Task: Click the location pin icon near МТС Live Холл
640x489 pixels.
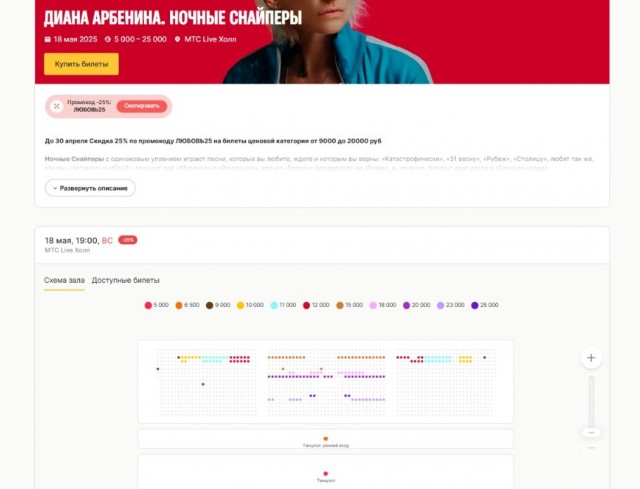Action: point(177,39)
